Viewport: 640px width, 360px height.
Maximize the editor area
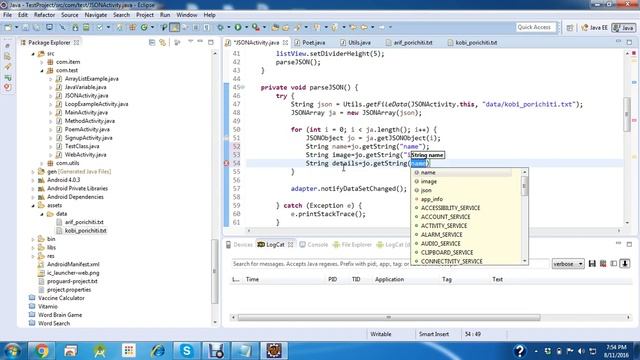click(x=629, y=42)
